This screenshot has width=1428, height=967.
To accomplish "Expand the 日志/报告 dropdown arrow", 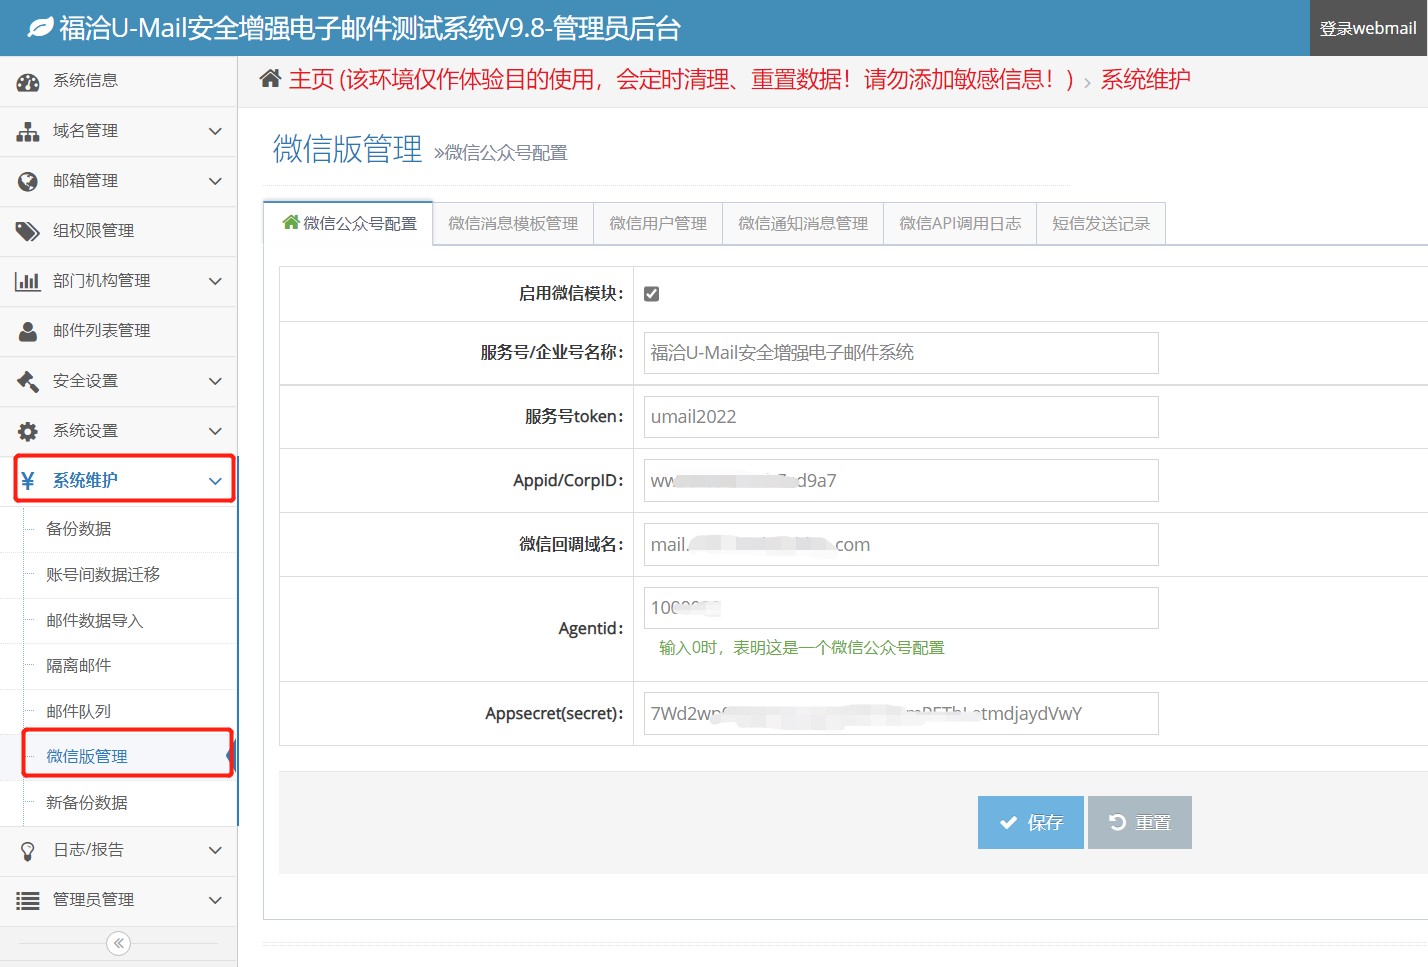I will tap(215, 850).
